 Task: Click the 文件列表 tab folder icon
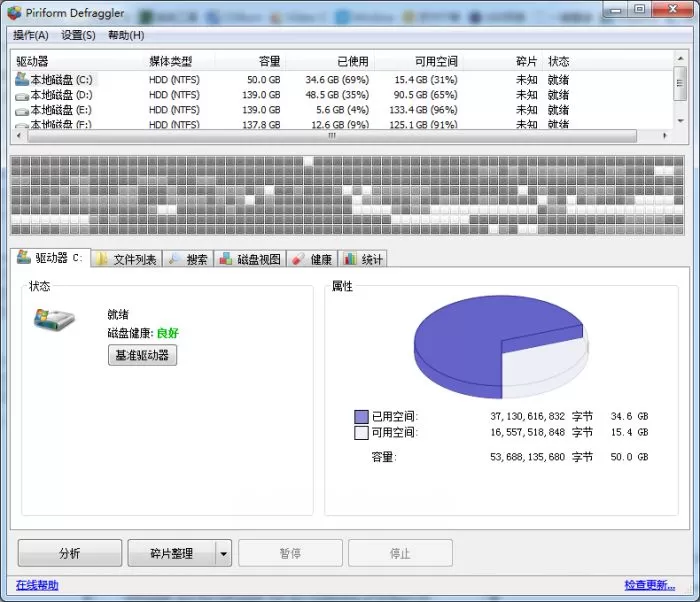(x=102, y=259)
